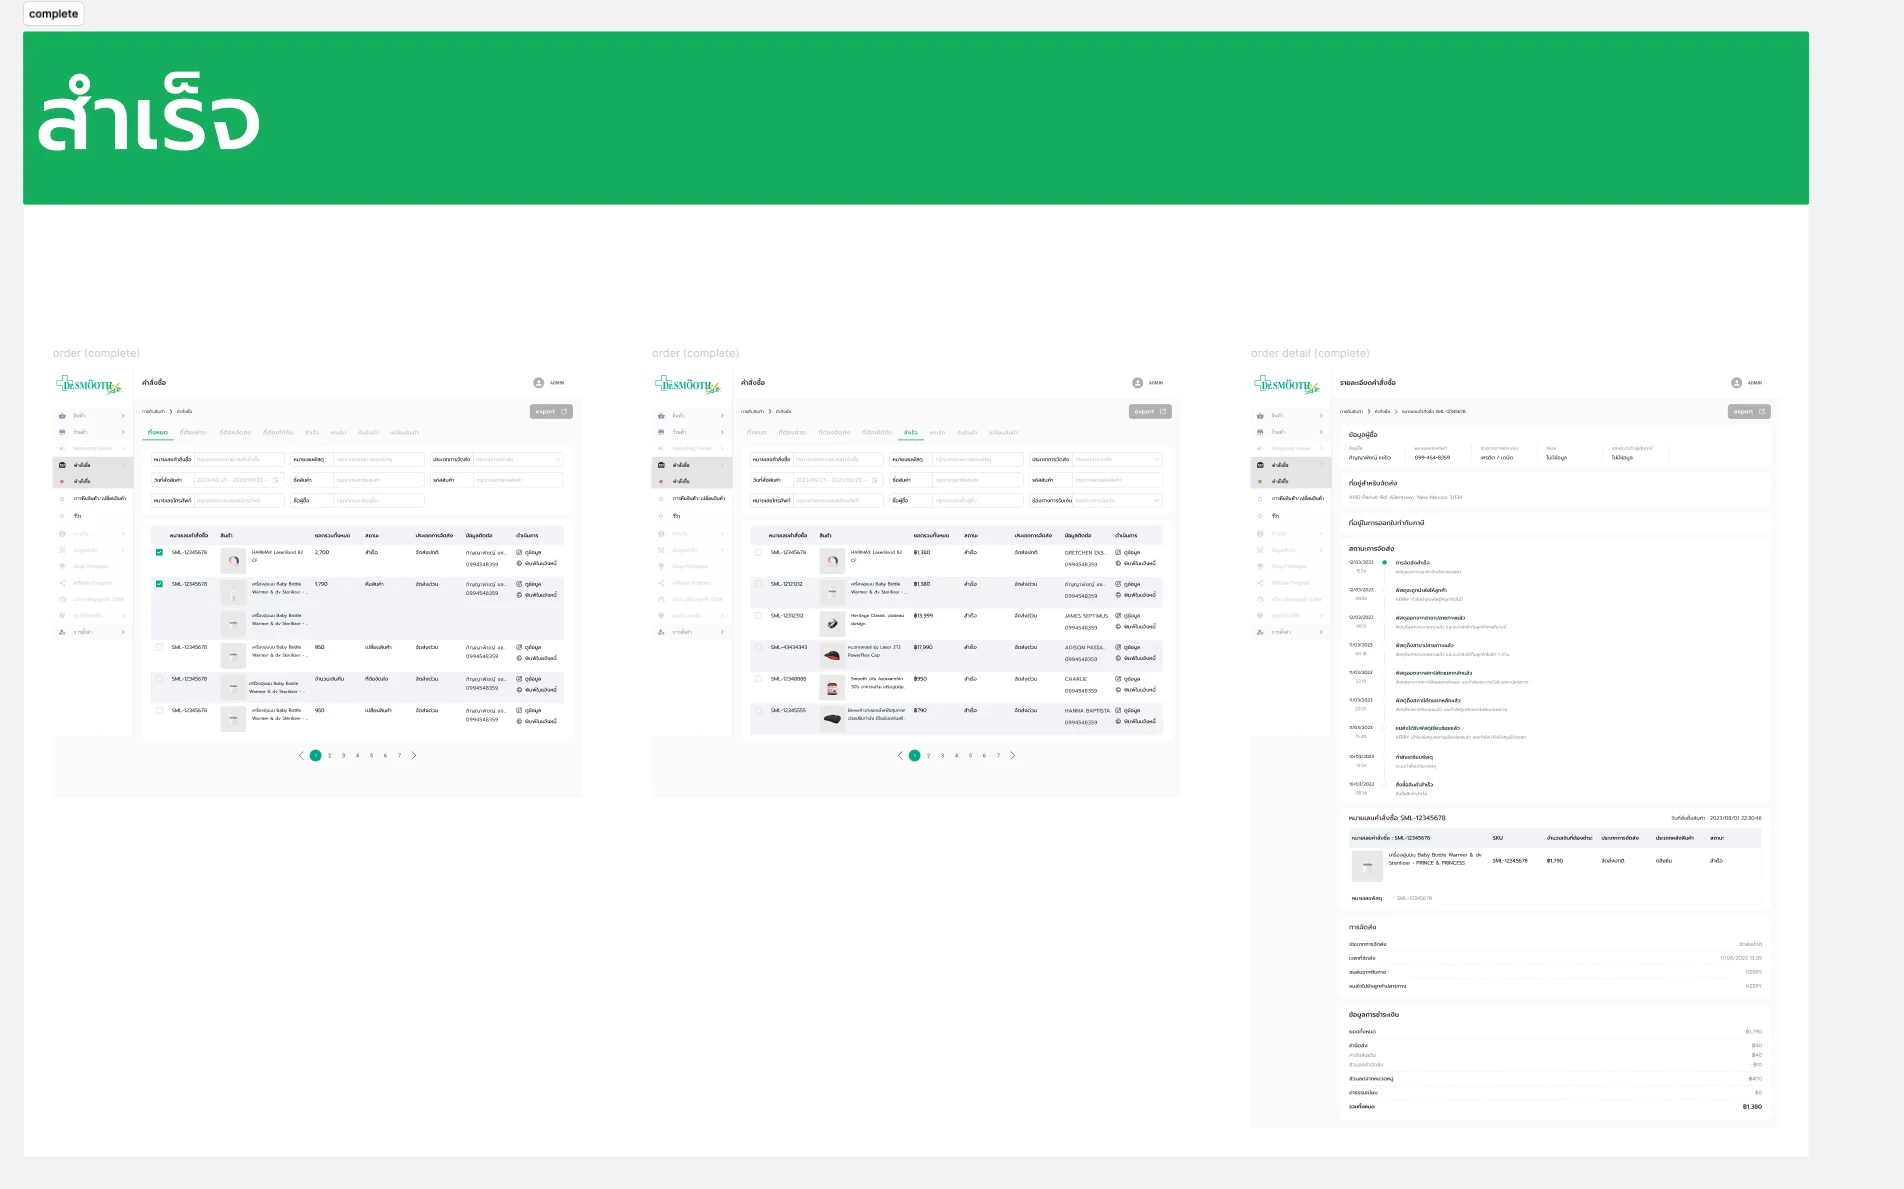
Task: Click the green dot in shipping status timeline
Action: click(x=1384, y=563)
